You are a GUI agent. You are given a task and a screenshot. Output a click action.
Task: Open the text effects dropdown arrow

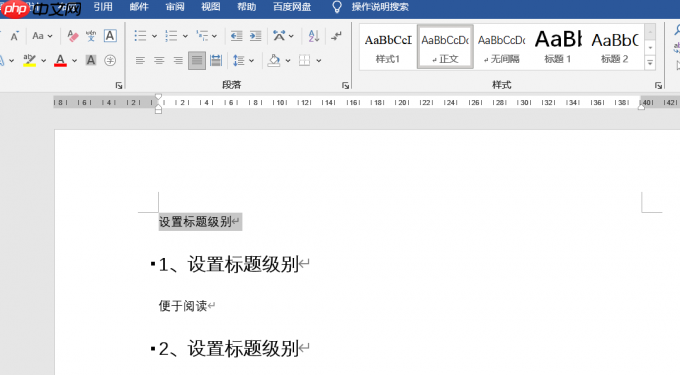[x=12, y=61]
